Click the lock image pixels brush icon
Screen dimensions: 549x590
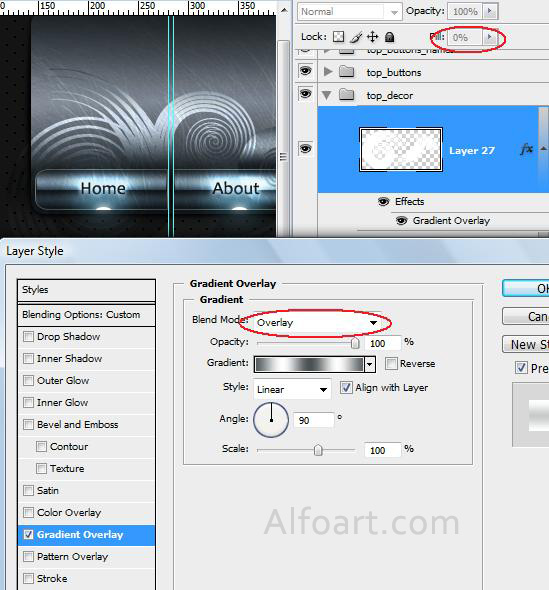coord(356,37)
